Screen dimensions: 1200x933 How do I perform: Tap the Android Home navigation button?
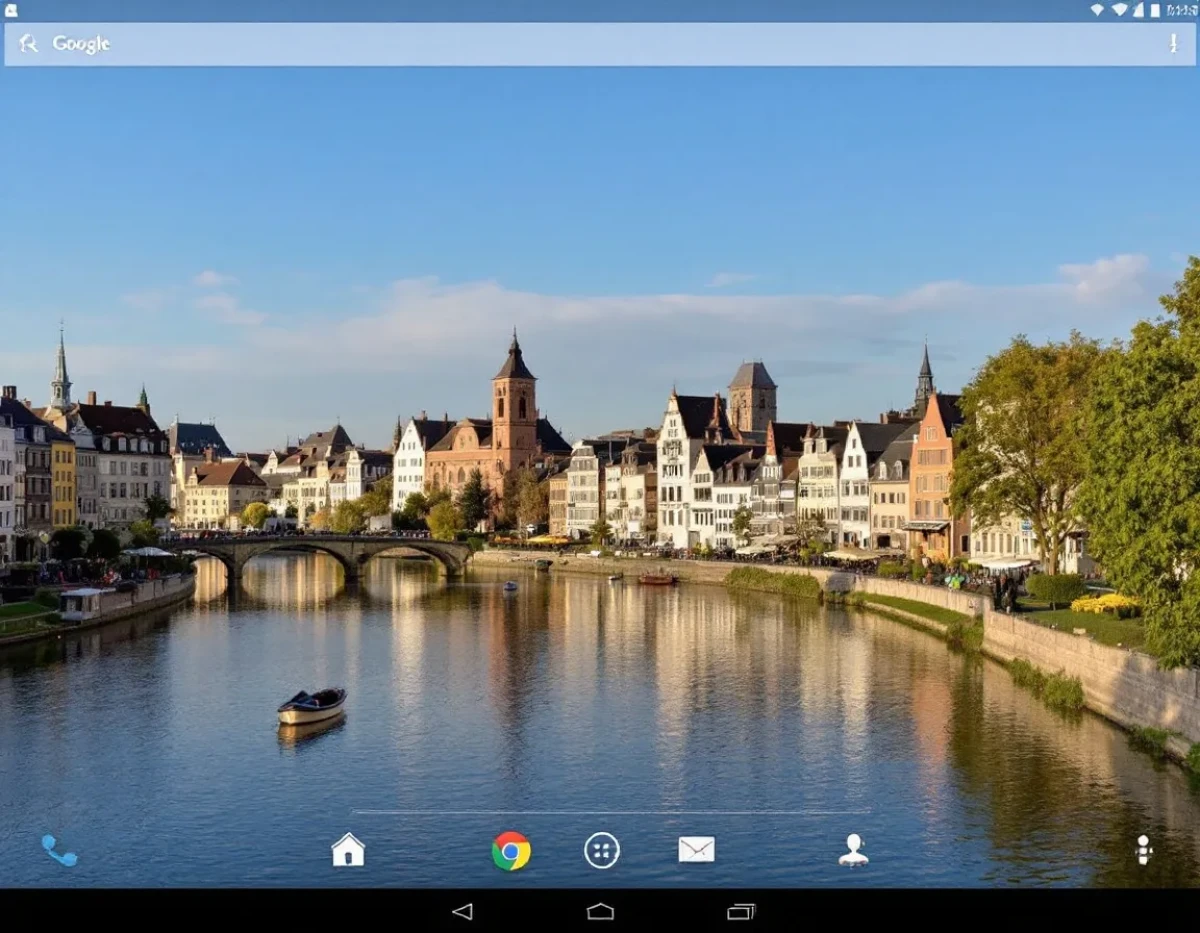pos(600,911)
